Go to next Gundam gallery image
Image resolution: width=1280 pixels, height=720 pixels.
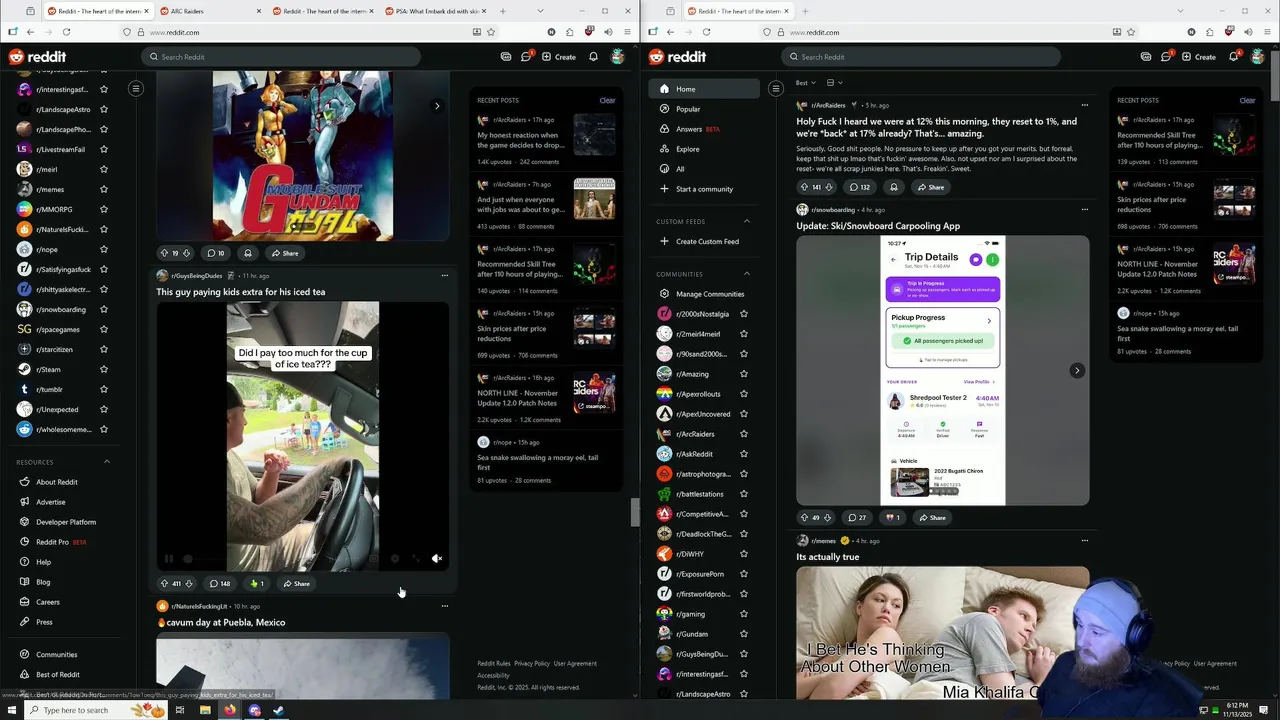coord(437,106)
